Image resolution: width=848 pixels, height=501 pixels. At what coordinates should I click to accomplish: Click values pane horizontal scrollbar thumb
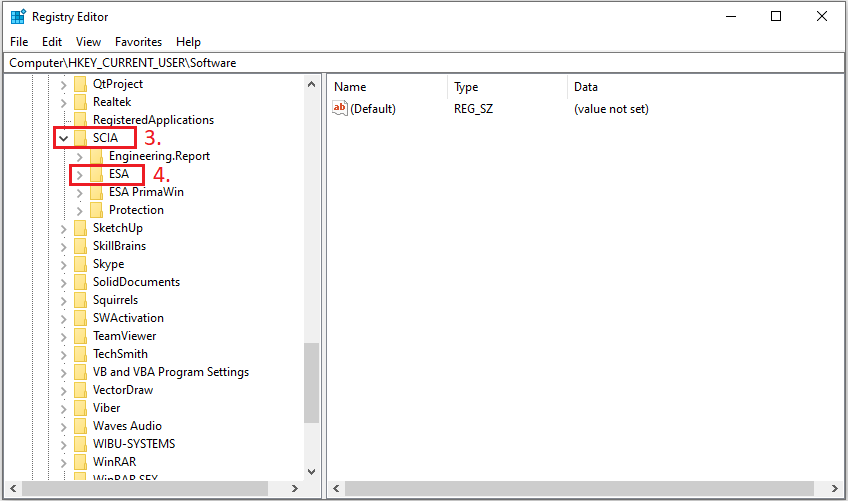579,488
